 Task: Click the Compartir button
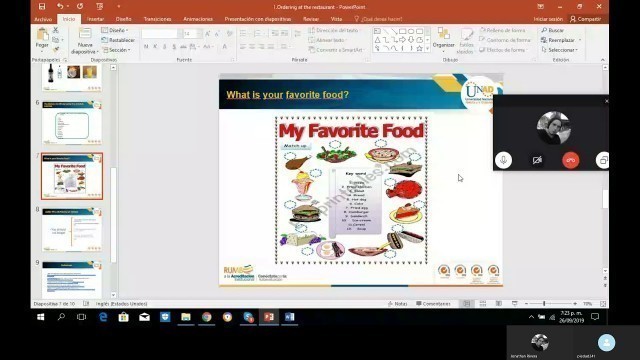pyautogui.click(x=585, y=19)
